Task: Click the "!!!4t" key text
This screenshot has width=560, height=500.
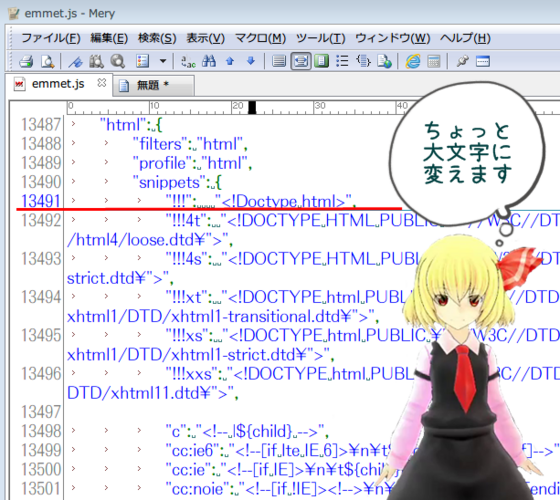Action: point(188,221)
